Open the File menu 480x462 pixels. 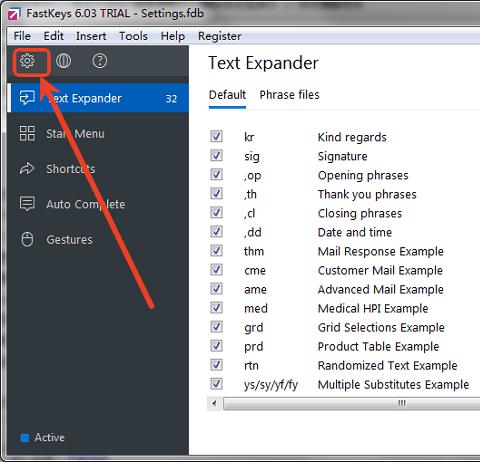(22, 36)
